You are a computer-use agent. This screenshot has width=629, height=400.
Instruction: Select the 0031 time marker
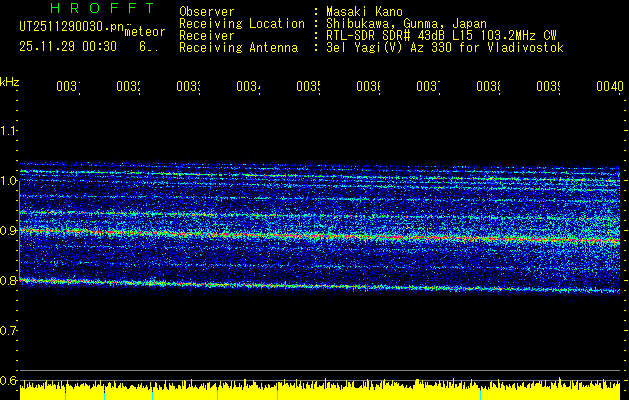(x=68, y=86)
